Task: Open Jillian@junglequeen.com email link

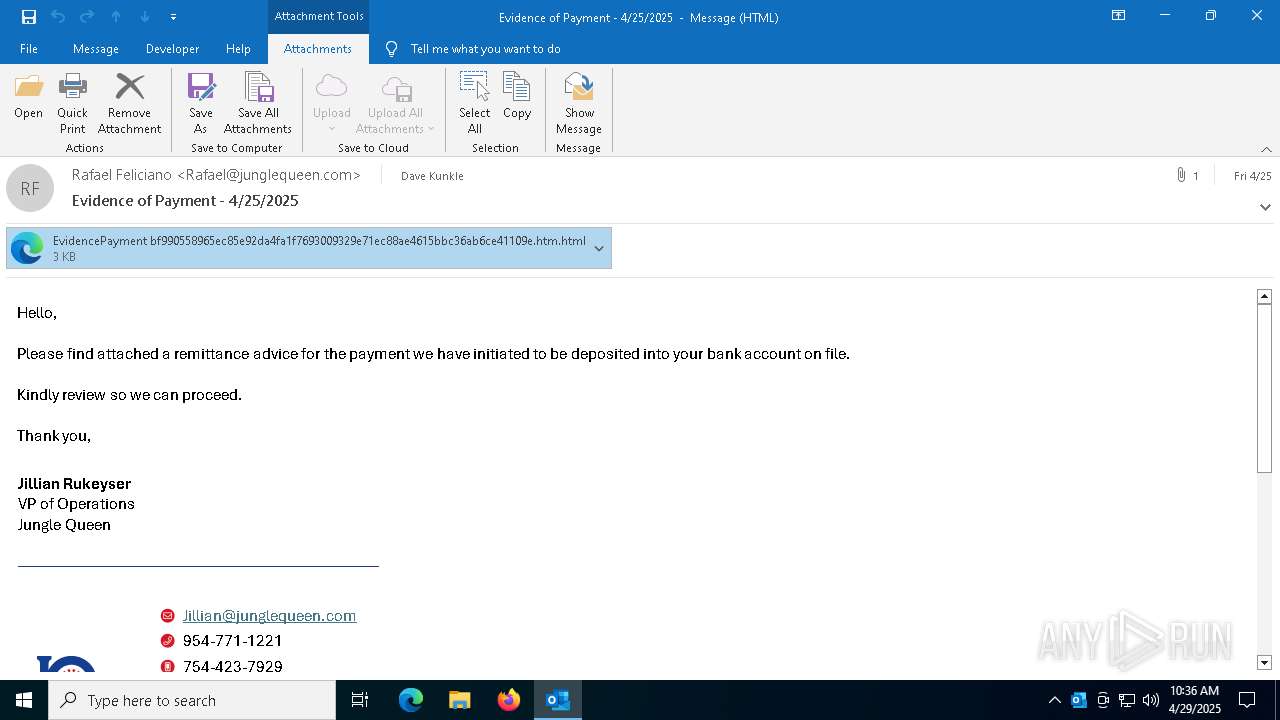Action: tap(269, 616)
